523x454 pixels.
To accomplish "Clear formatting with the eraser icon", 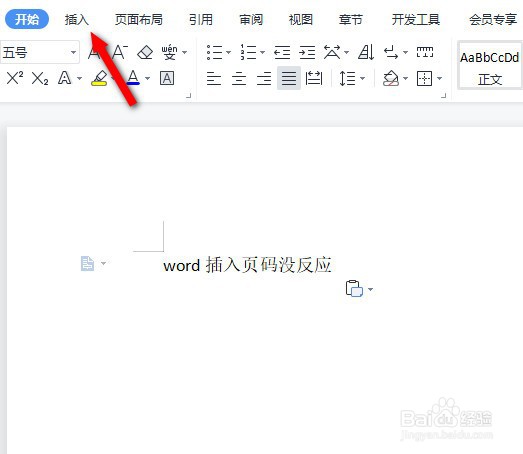I will click(145, 52).
